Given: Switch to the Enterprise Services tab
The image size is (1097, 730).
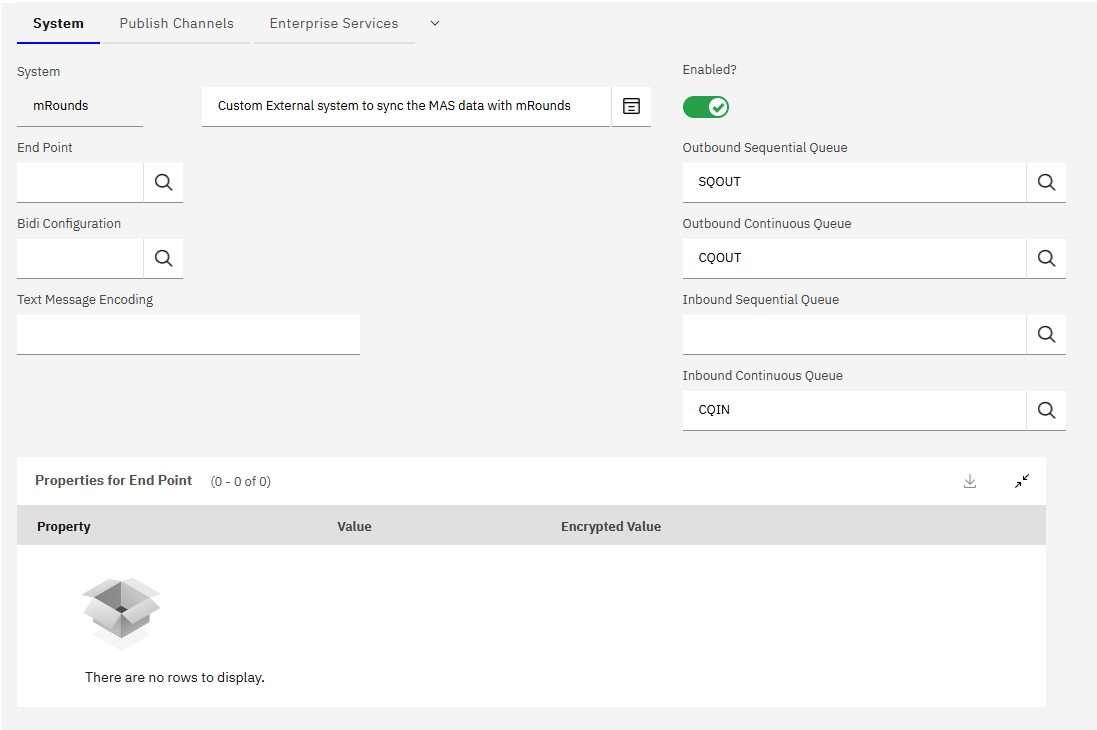Looking at the screenshot, I should click(334, 23).
